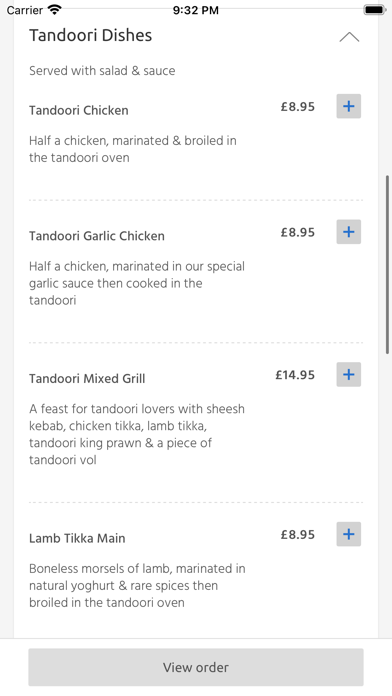Tap the 'Served with salad & sauce' subtitle
392x696 pixels.
pyautogui.click(x=102, y=71)
